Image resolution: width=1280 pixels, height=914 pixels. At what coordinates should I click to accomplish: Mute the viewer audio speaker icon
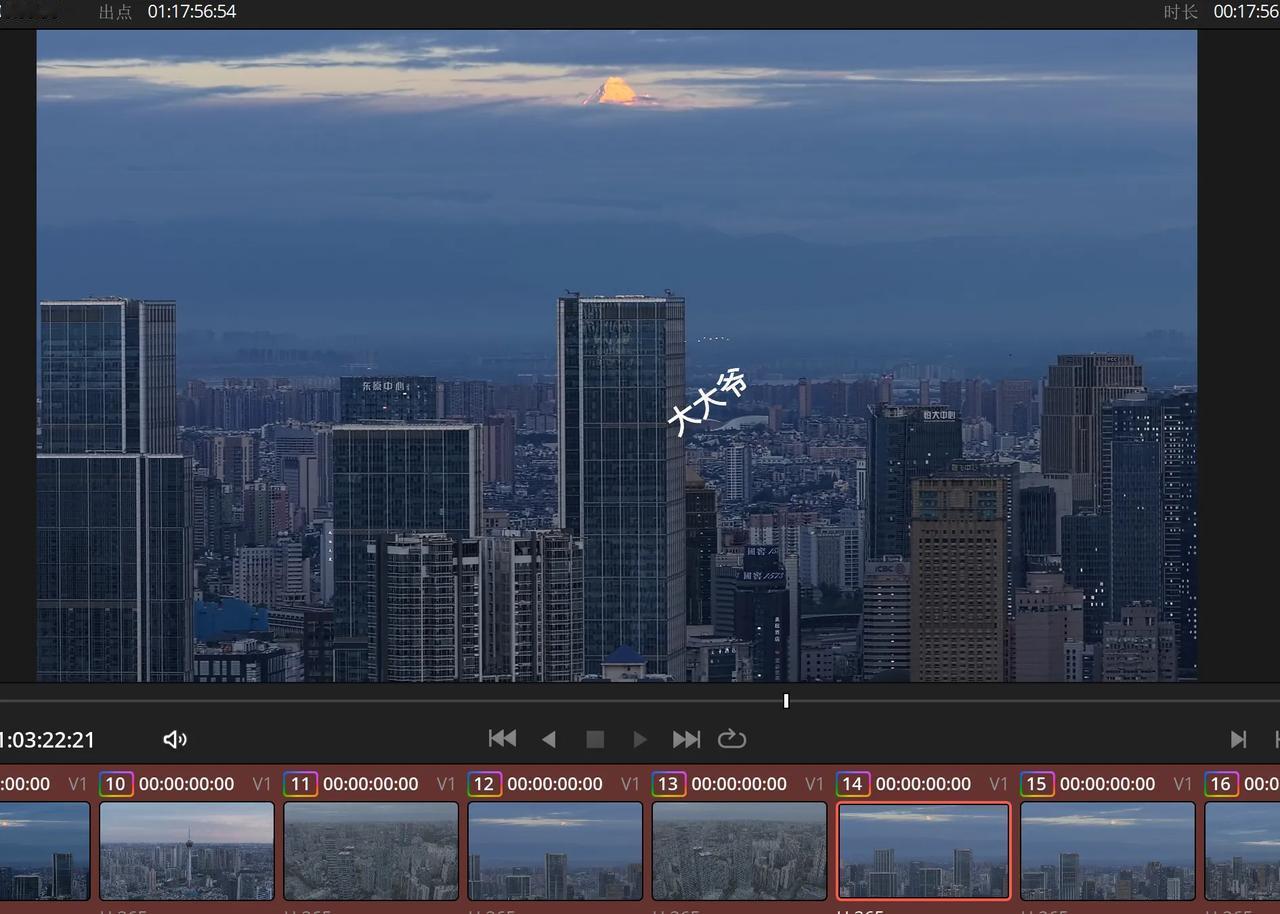point(175,739)
